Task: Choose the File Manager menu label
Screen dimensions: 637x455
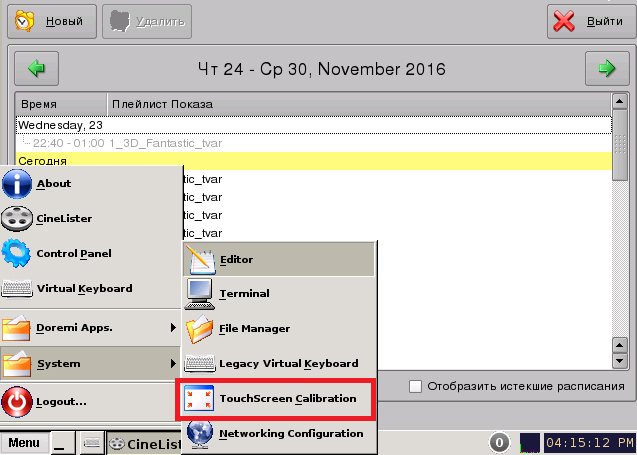Action: 254,328
